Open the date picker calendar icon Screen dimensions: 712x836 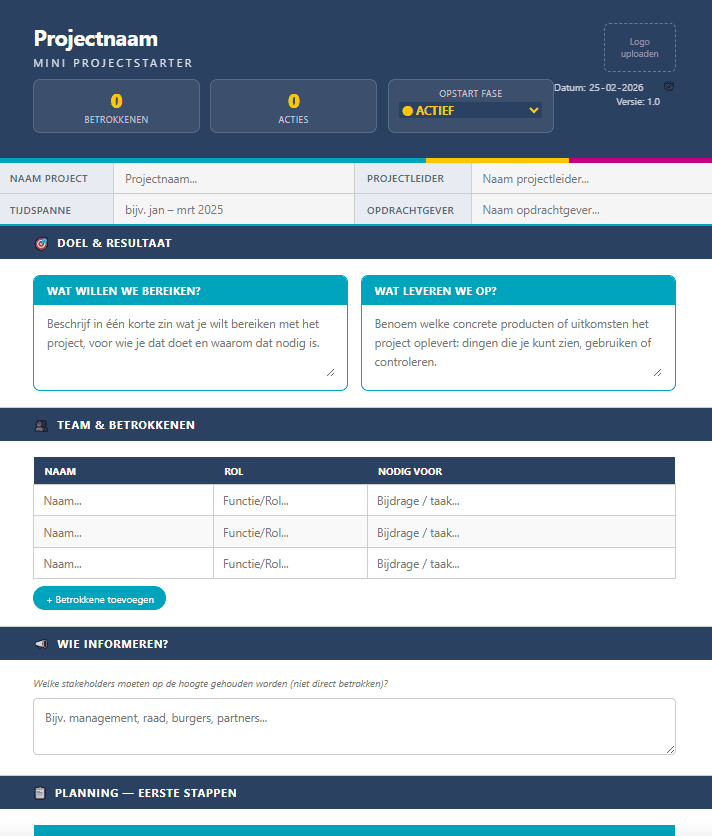click(x=669, y=86)
